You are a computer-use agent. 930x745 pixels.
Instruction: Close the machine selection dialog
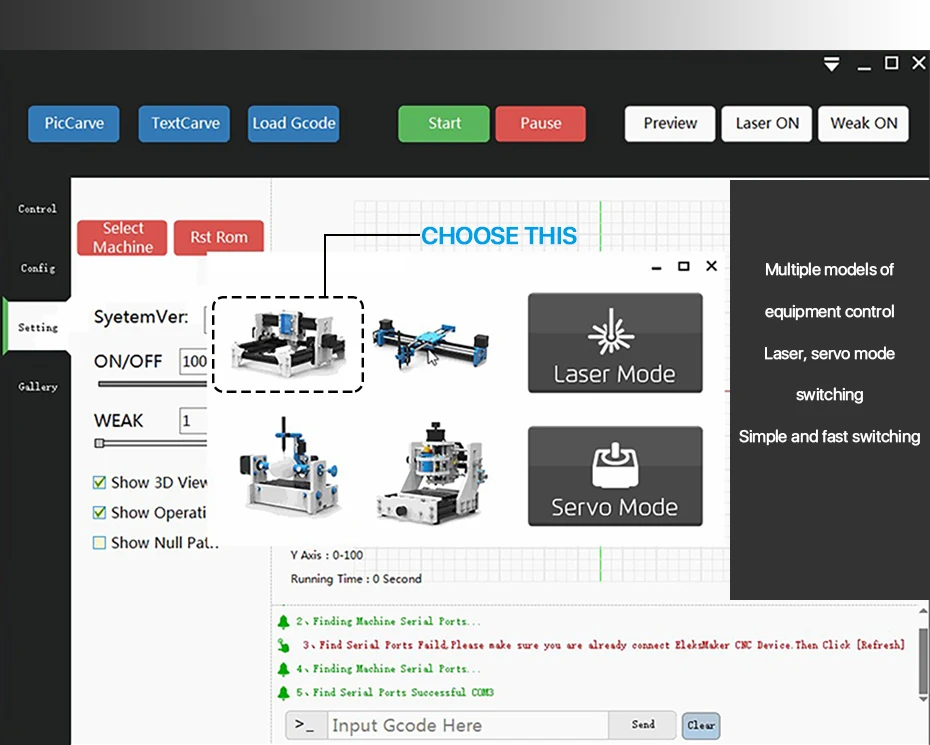(x=712, y=266)
